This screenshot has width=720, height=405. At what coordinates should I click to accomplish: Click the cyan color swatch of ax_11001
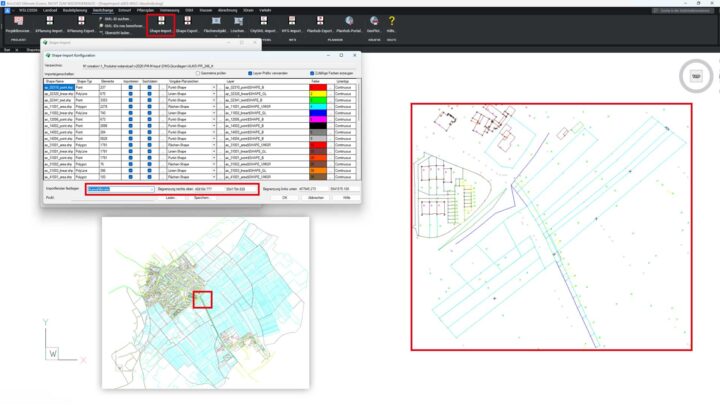click(318, 107)
